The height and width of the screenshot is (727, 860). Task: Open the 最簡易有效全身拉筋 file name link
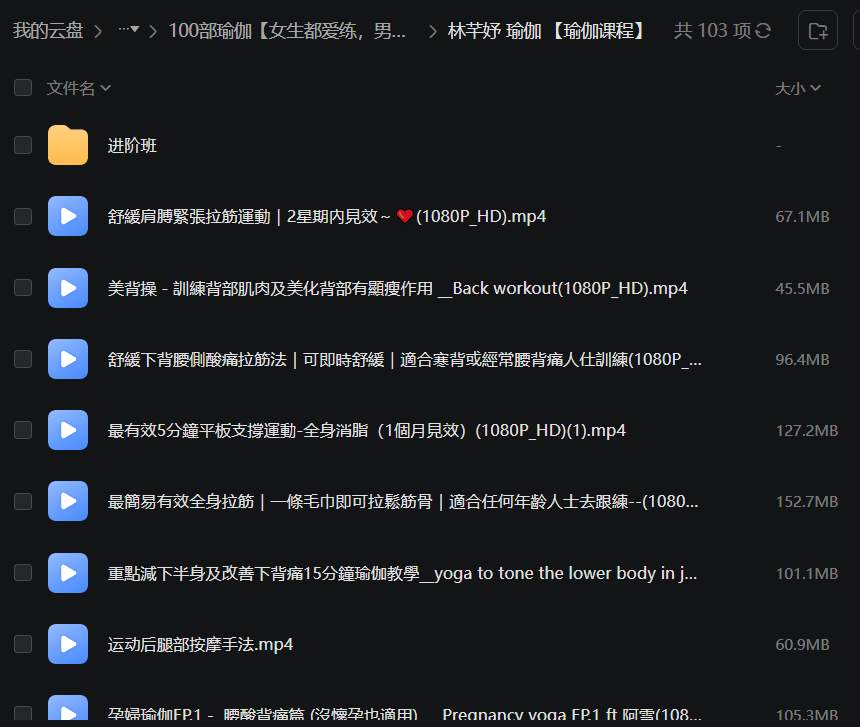pyautogui.click(x=402, y=501)
